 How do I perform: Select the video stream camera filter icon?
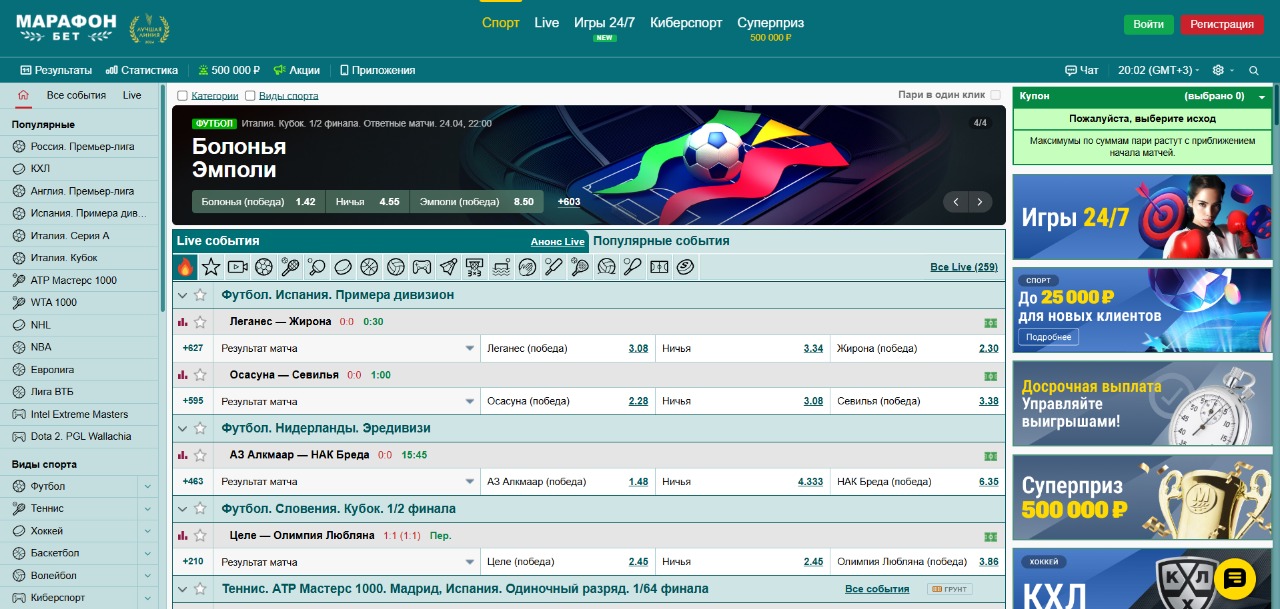(x=237, y=267)
